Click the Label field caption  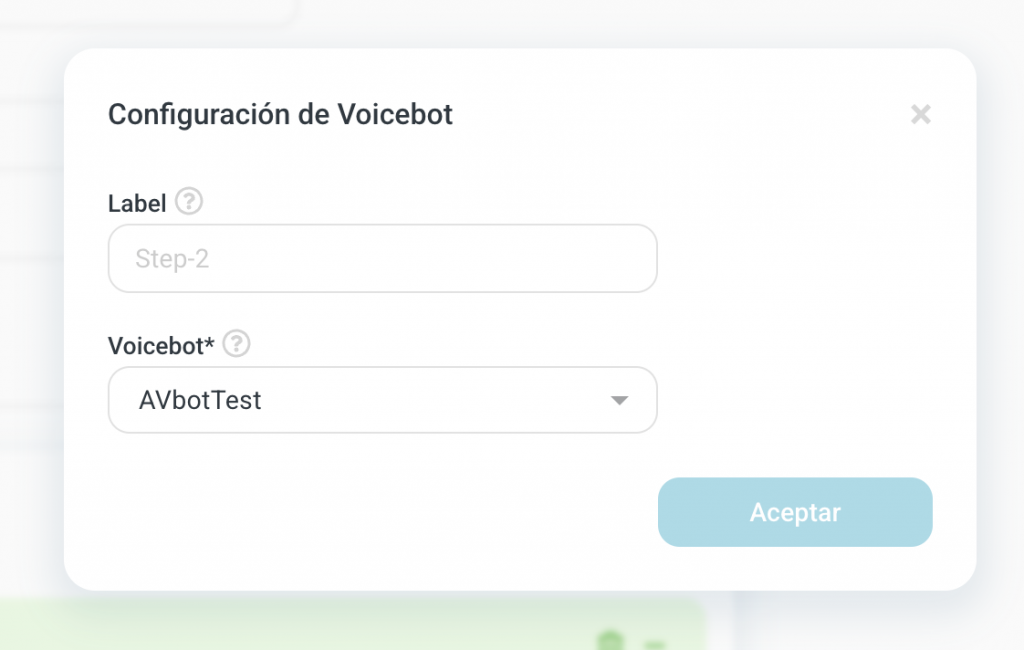pos(137,203)
